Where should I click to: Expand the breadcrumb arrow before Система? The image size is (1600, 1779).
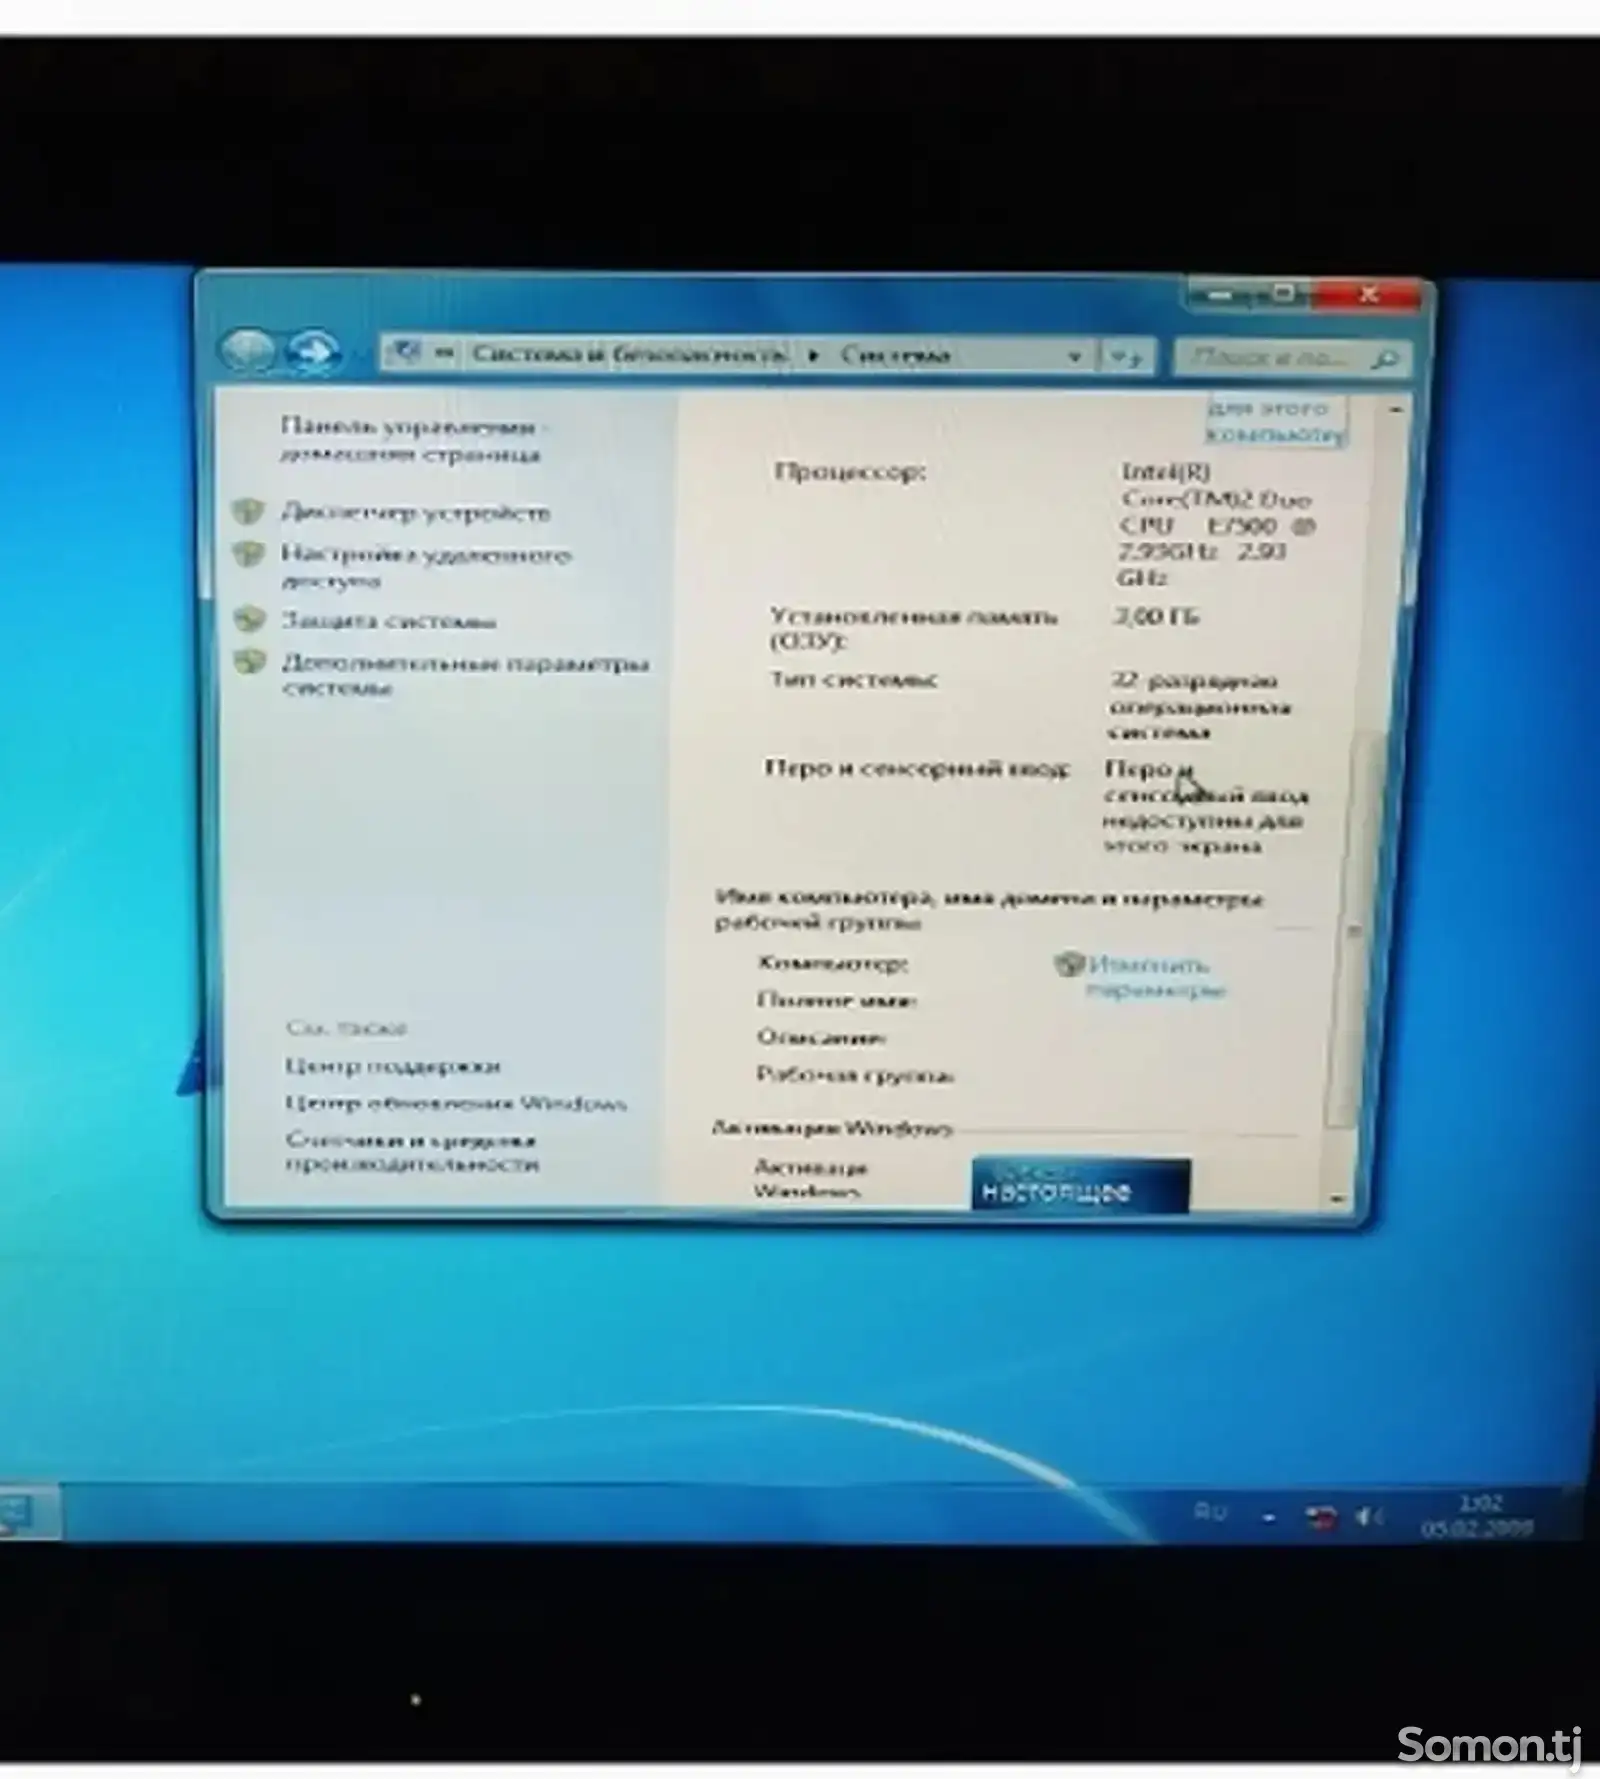tap(814, 355)
